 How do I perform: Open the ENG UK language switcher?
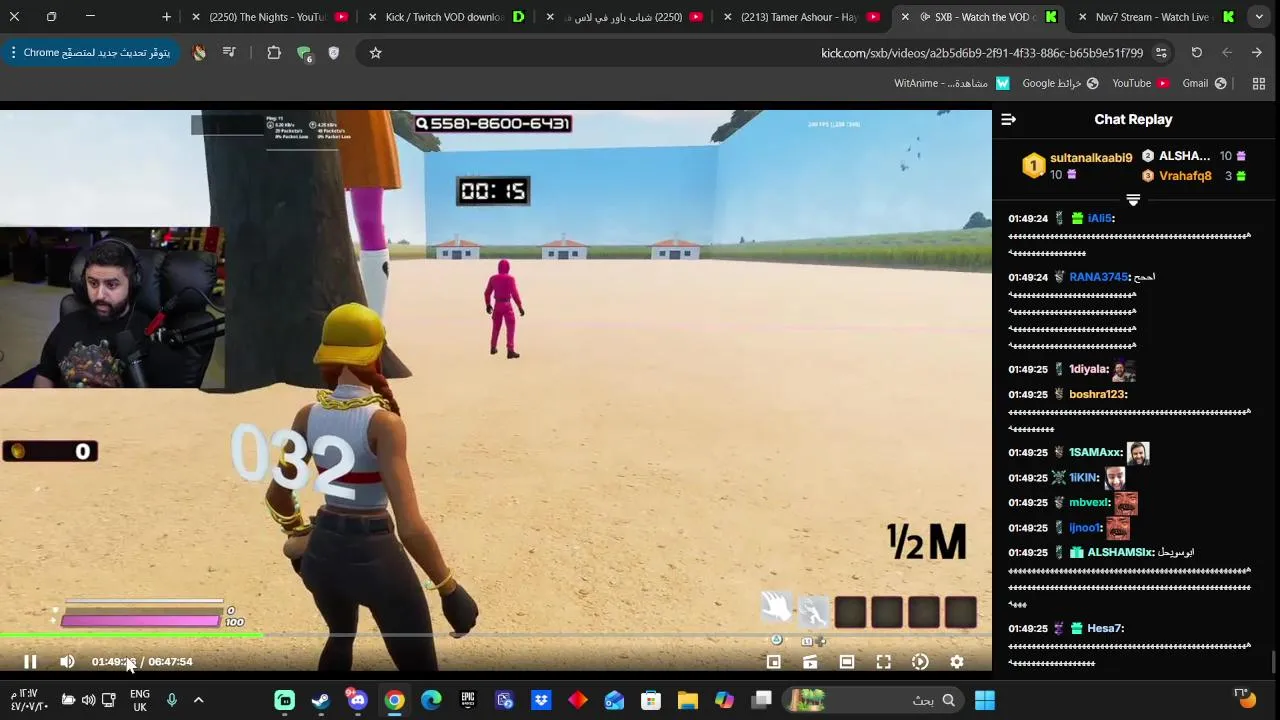(140, 700)
